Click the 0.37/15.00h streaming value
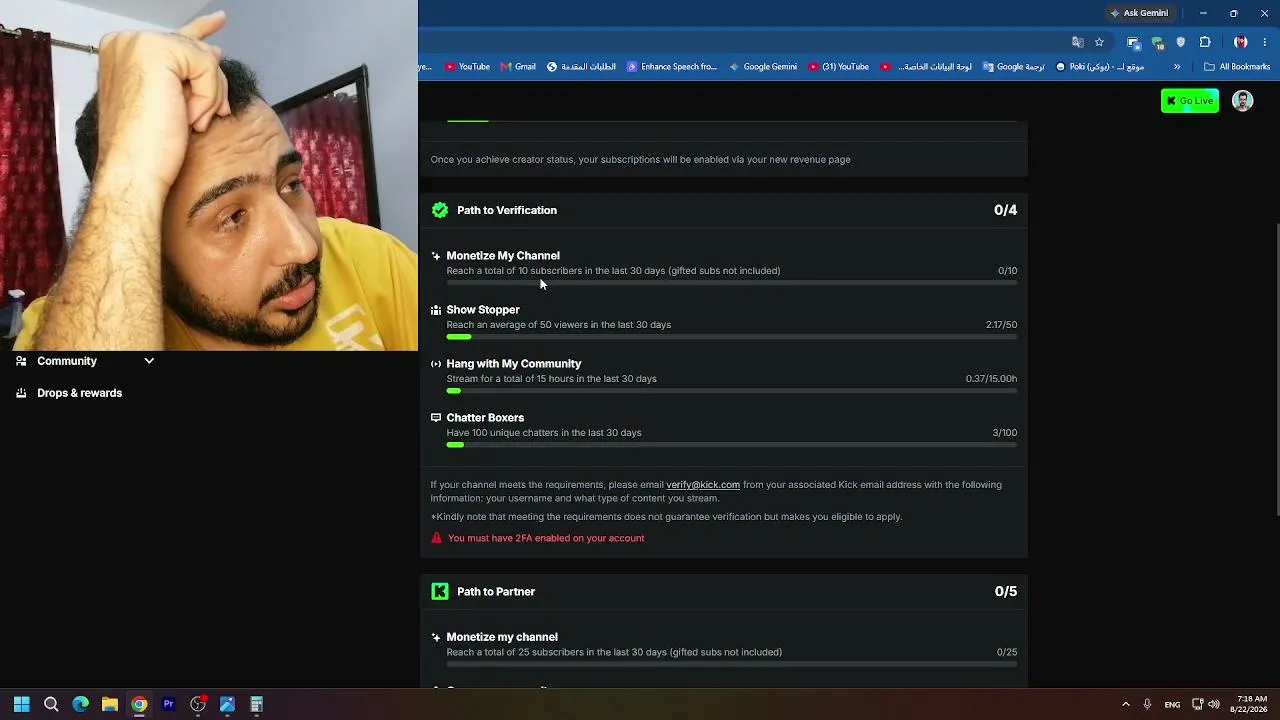This screenshot has width=1280, height=720. click(991, 379)
